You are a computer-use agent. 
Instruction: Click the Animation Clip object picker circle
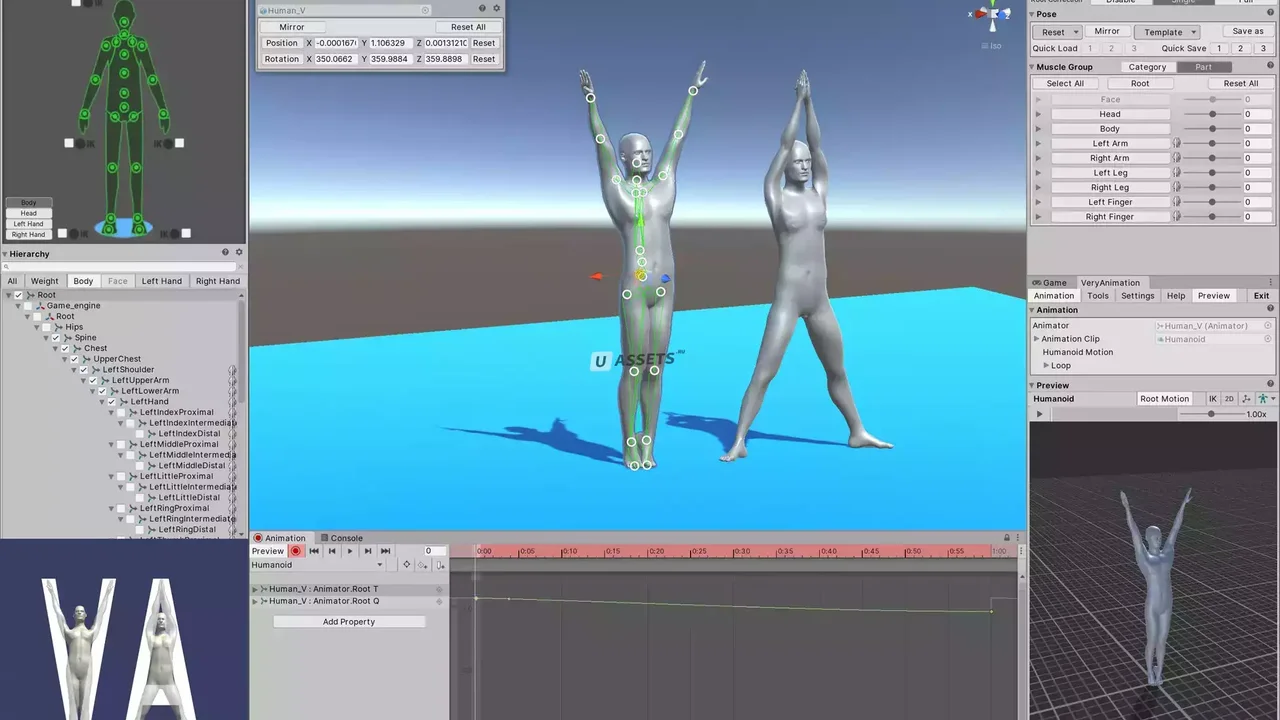point(1268,339)
